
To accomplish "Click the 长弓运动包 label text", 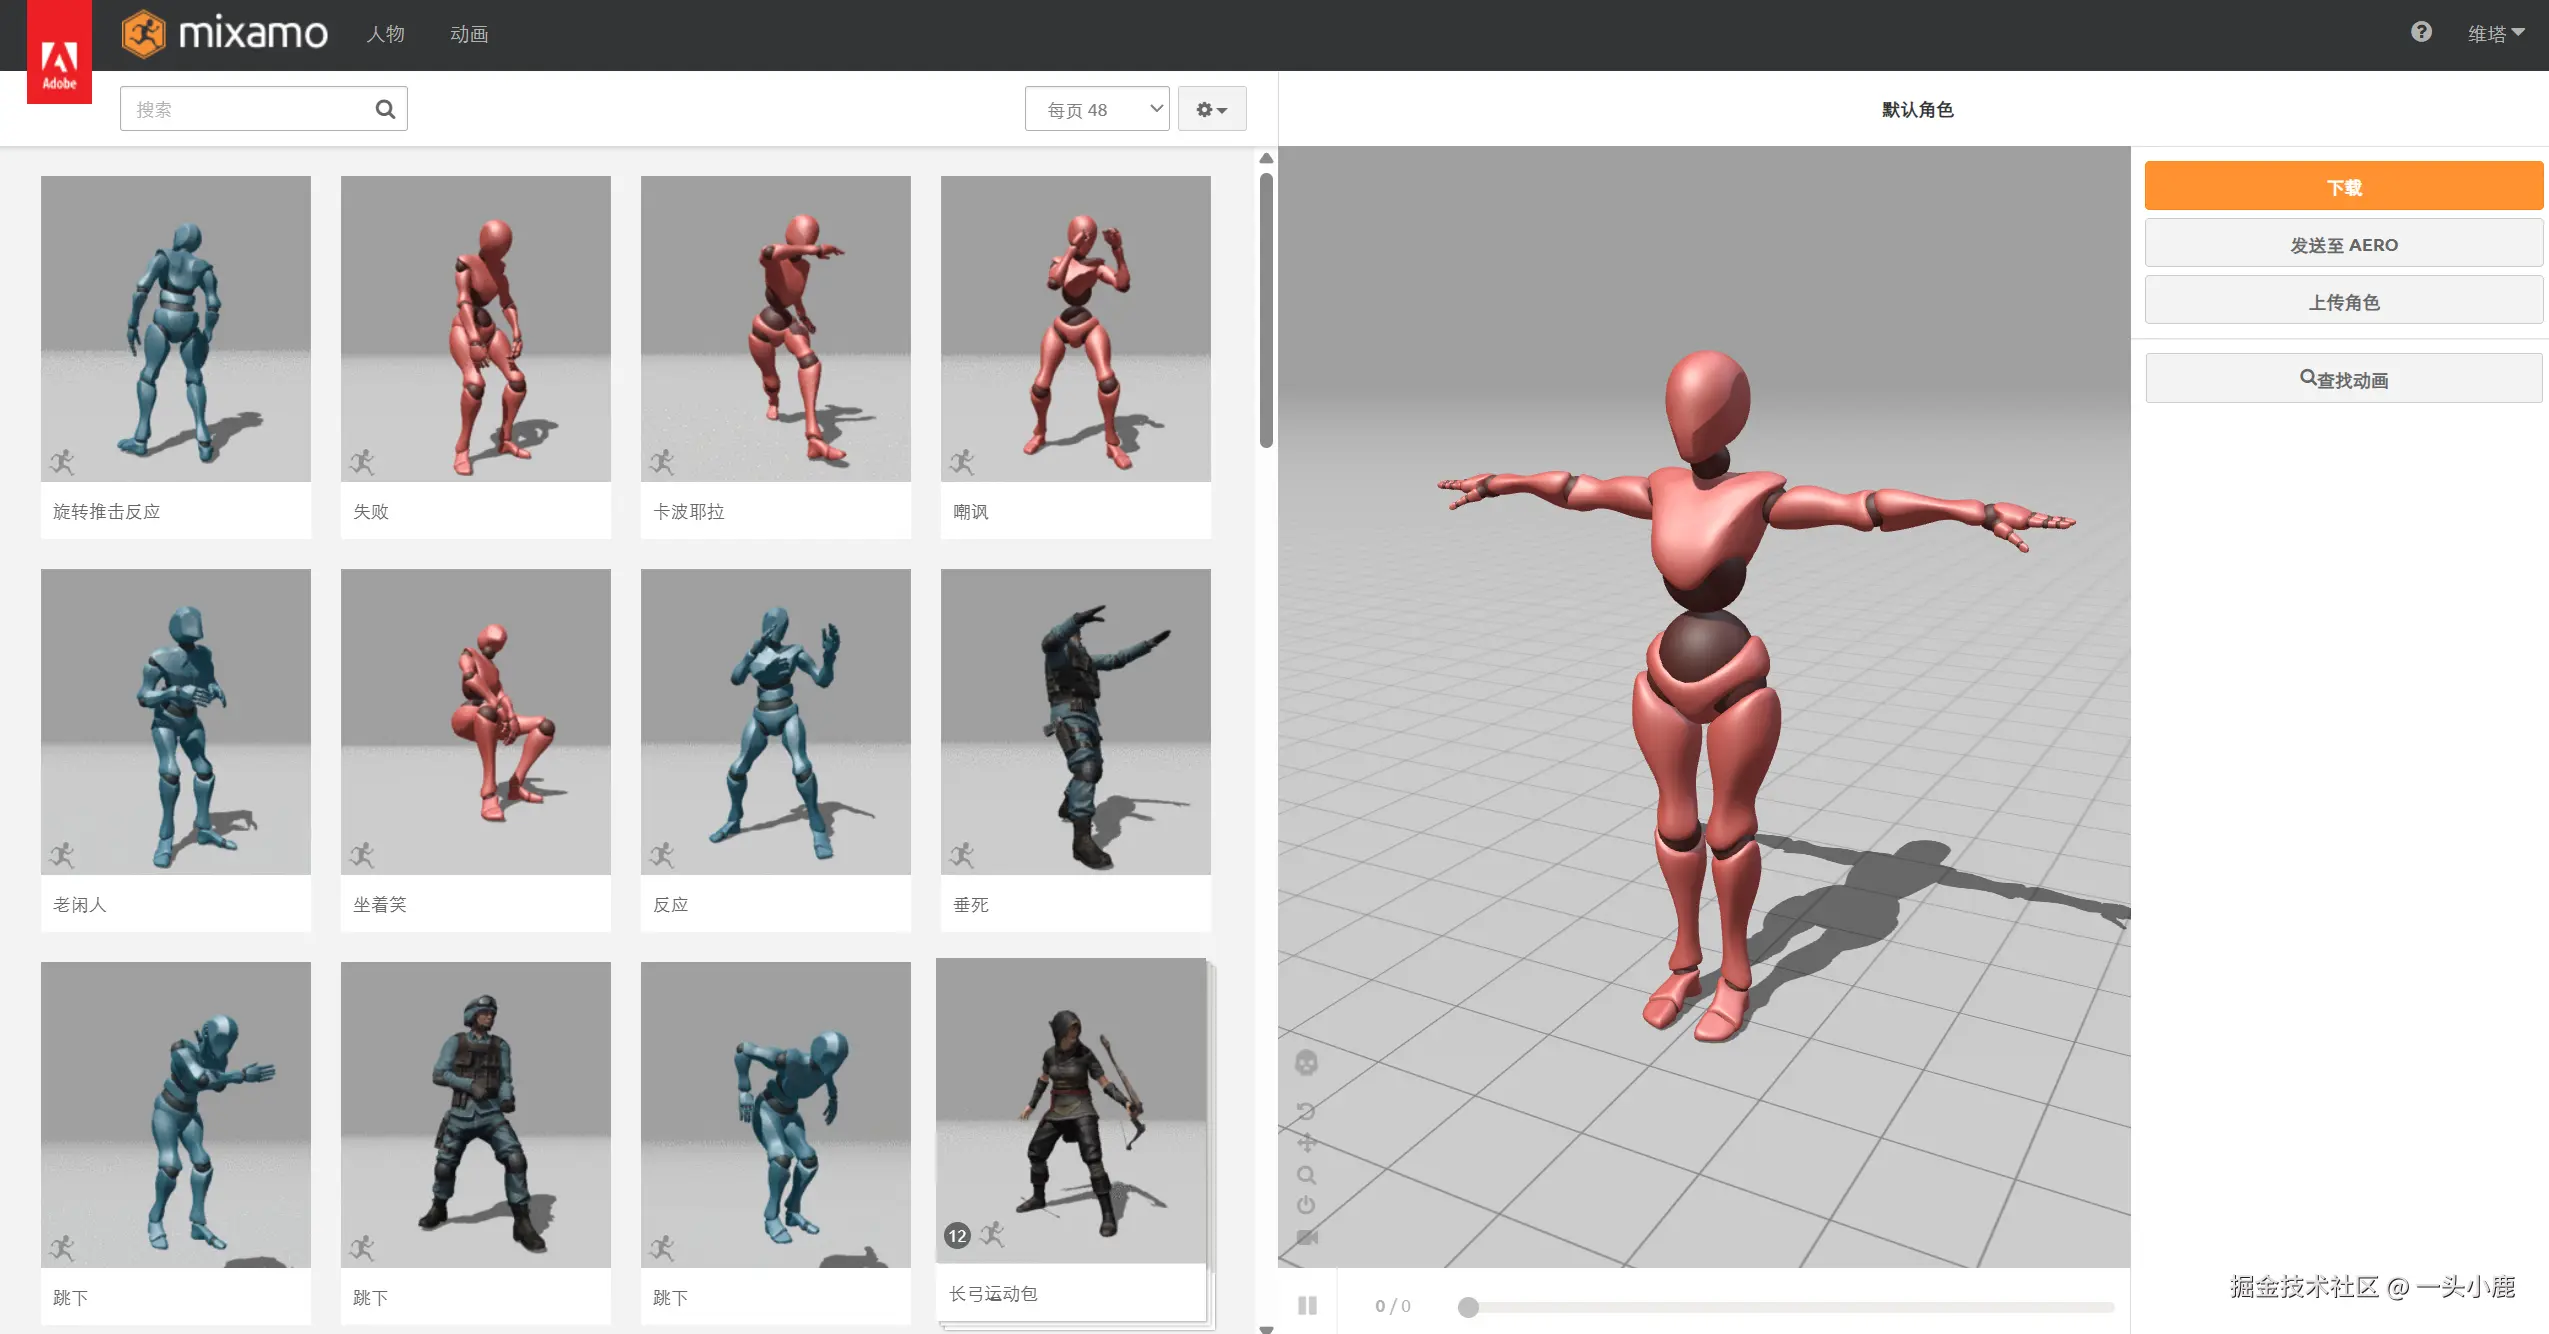I will coord(993,1293).
